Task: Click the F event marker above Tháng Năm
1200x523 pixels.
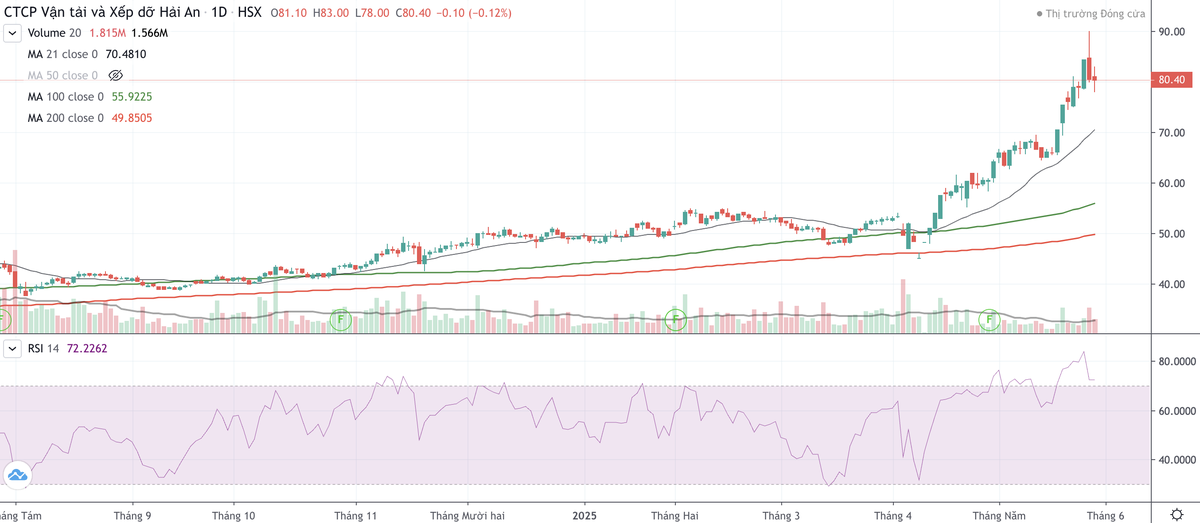Action: click(x=989, y=321)
